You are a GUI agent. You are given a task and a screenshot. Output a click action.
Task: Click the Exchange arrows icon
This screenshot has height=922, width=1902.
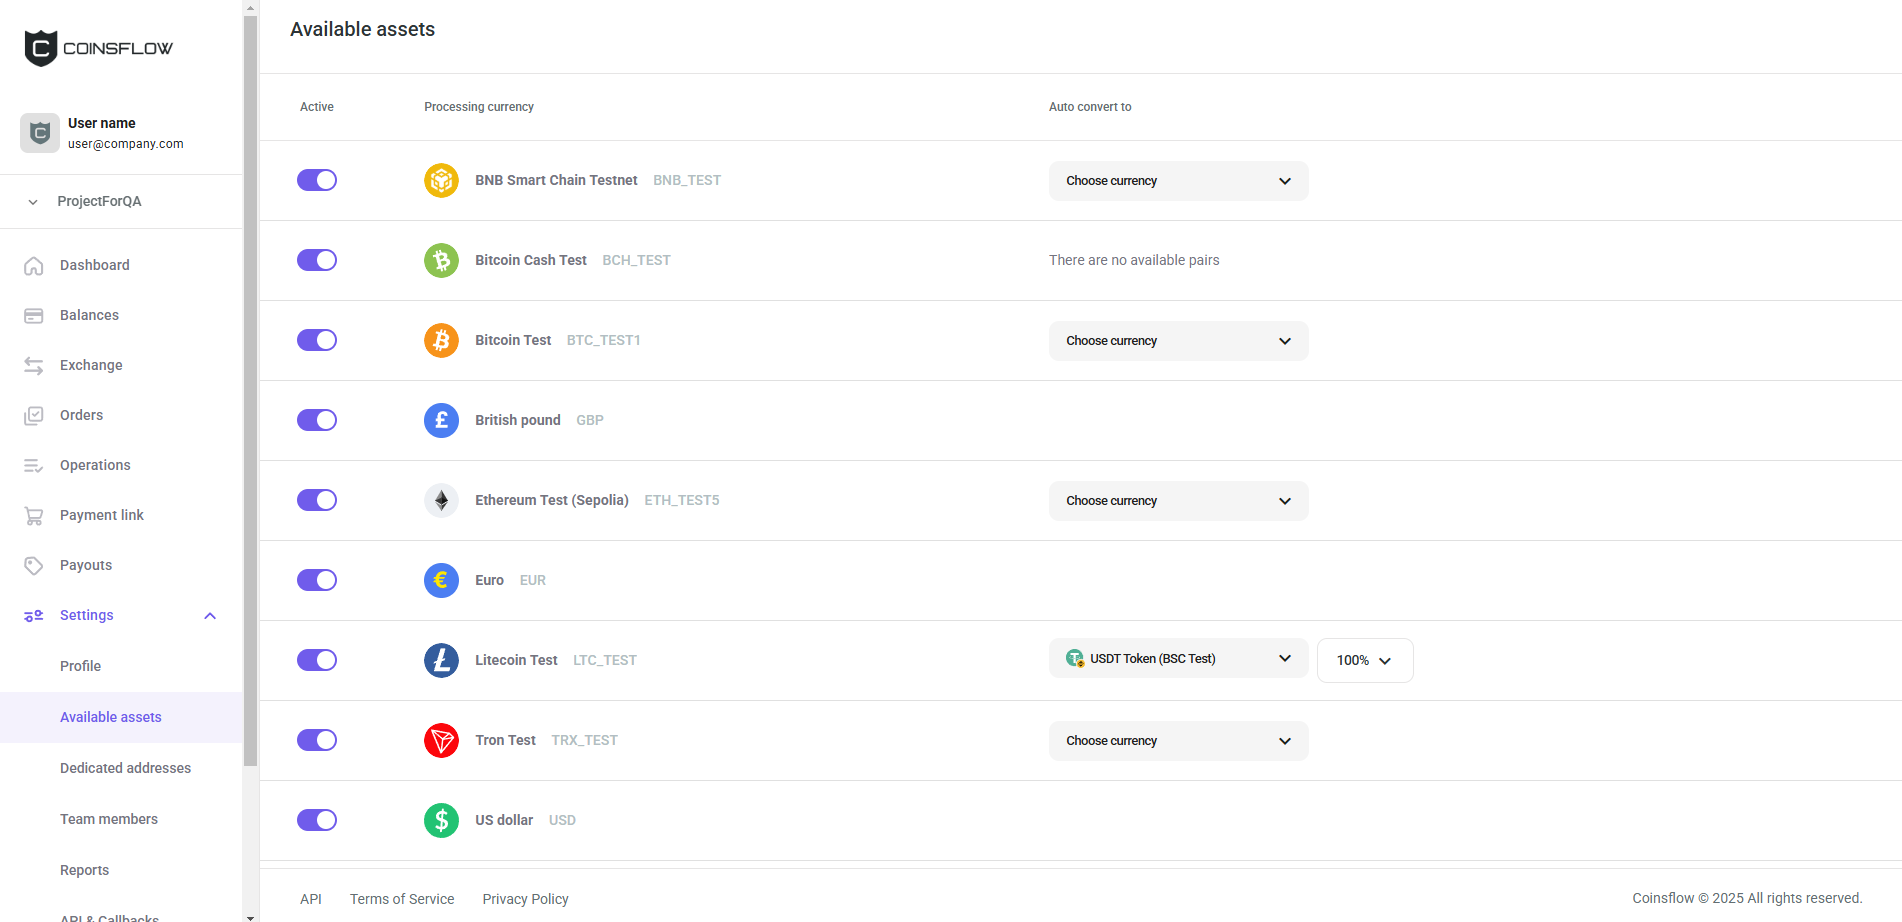coord(34,366)
